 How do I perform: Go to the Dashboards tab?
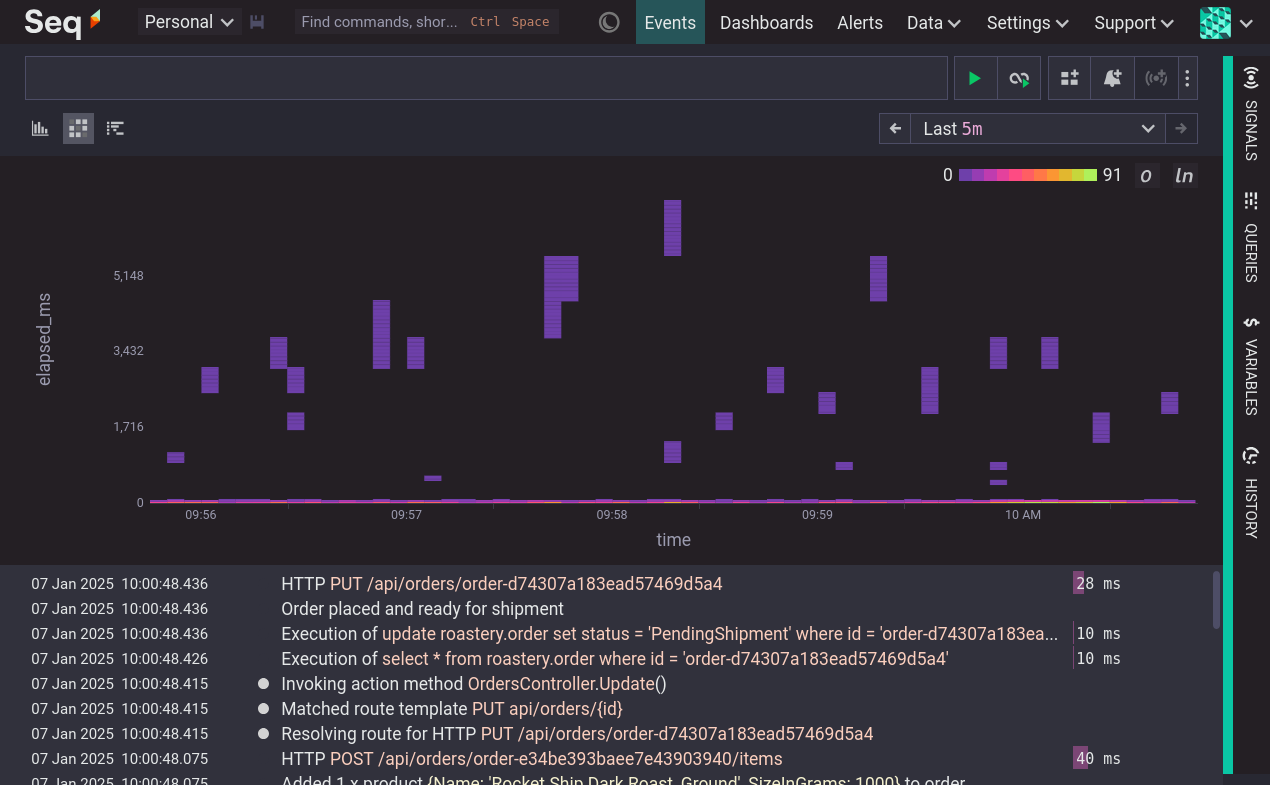(766, 22)
